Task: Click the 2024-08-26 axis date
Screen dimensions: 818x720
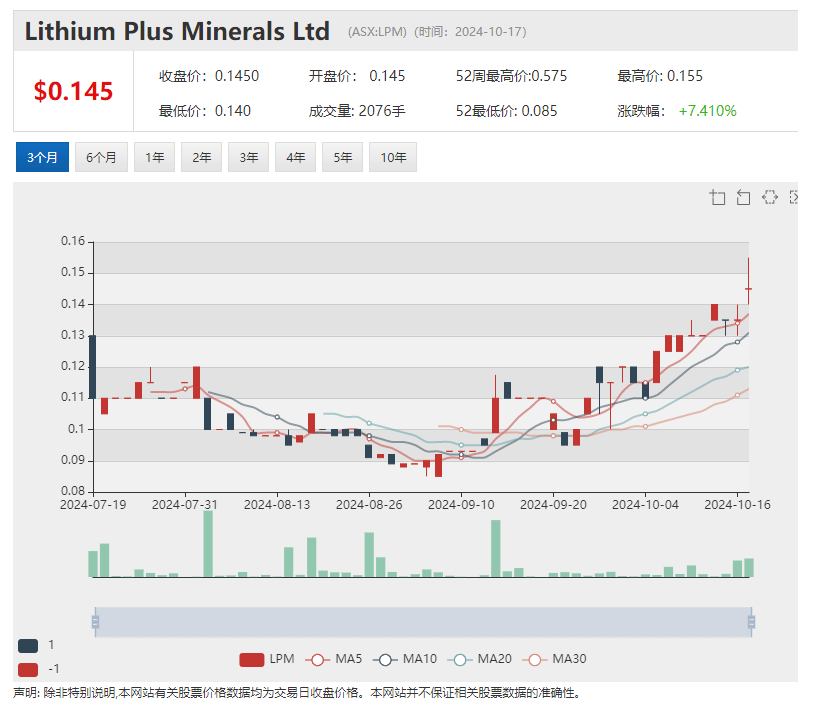Action: 369,505
